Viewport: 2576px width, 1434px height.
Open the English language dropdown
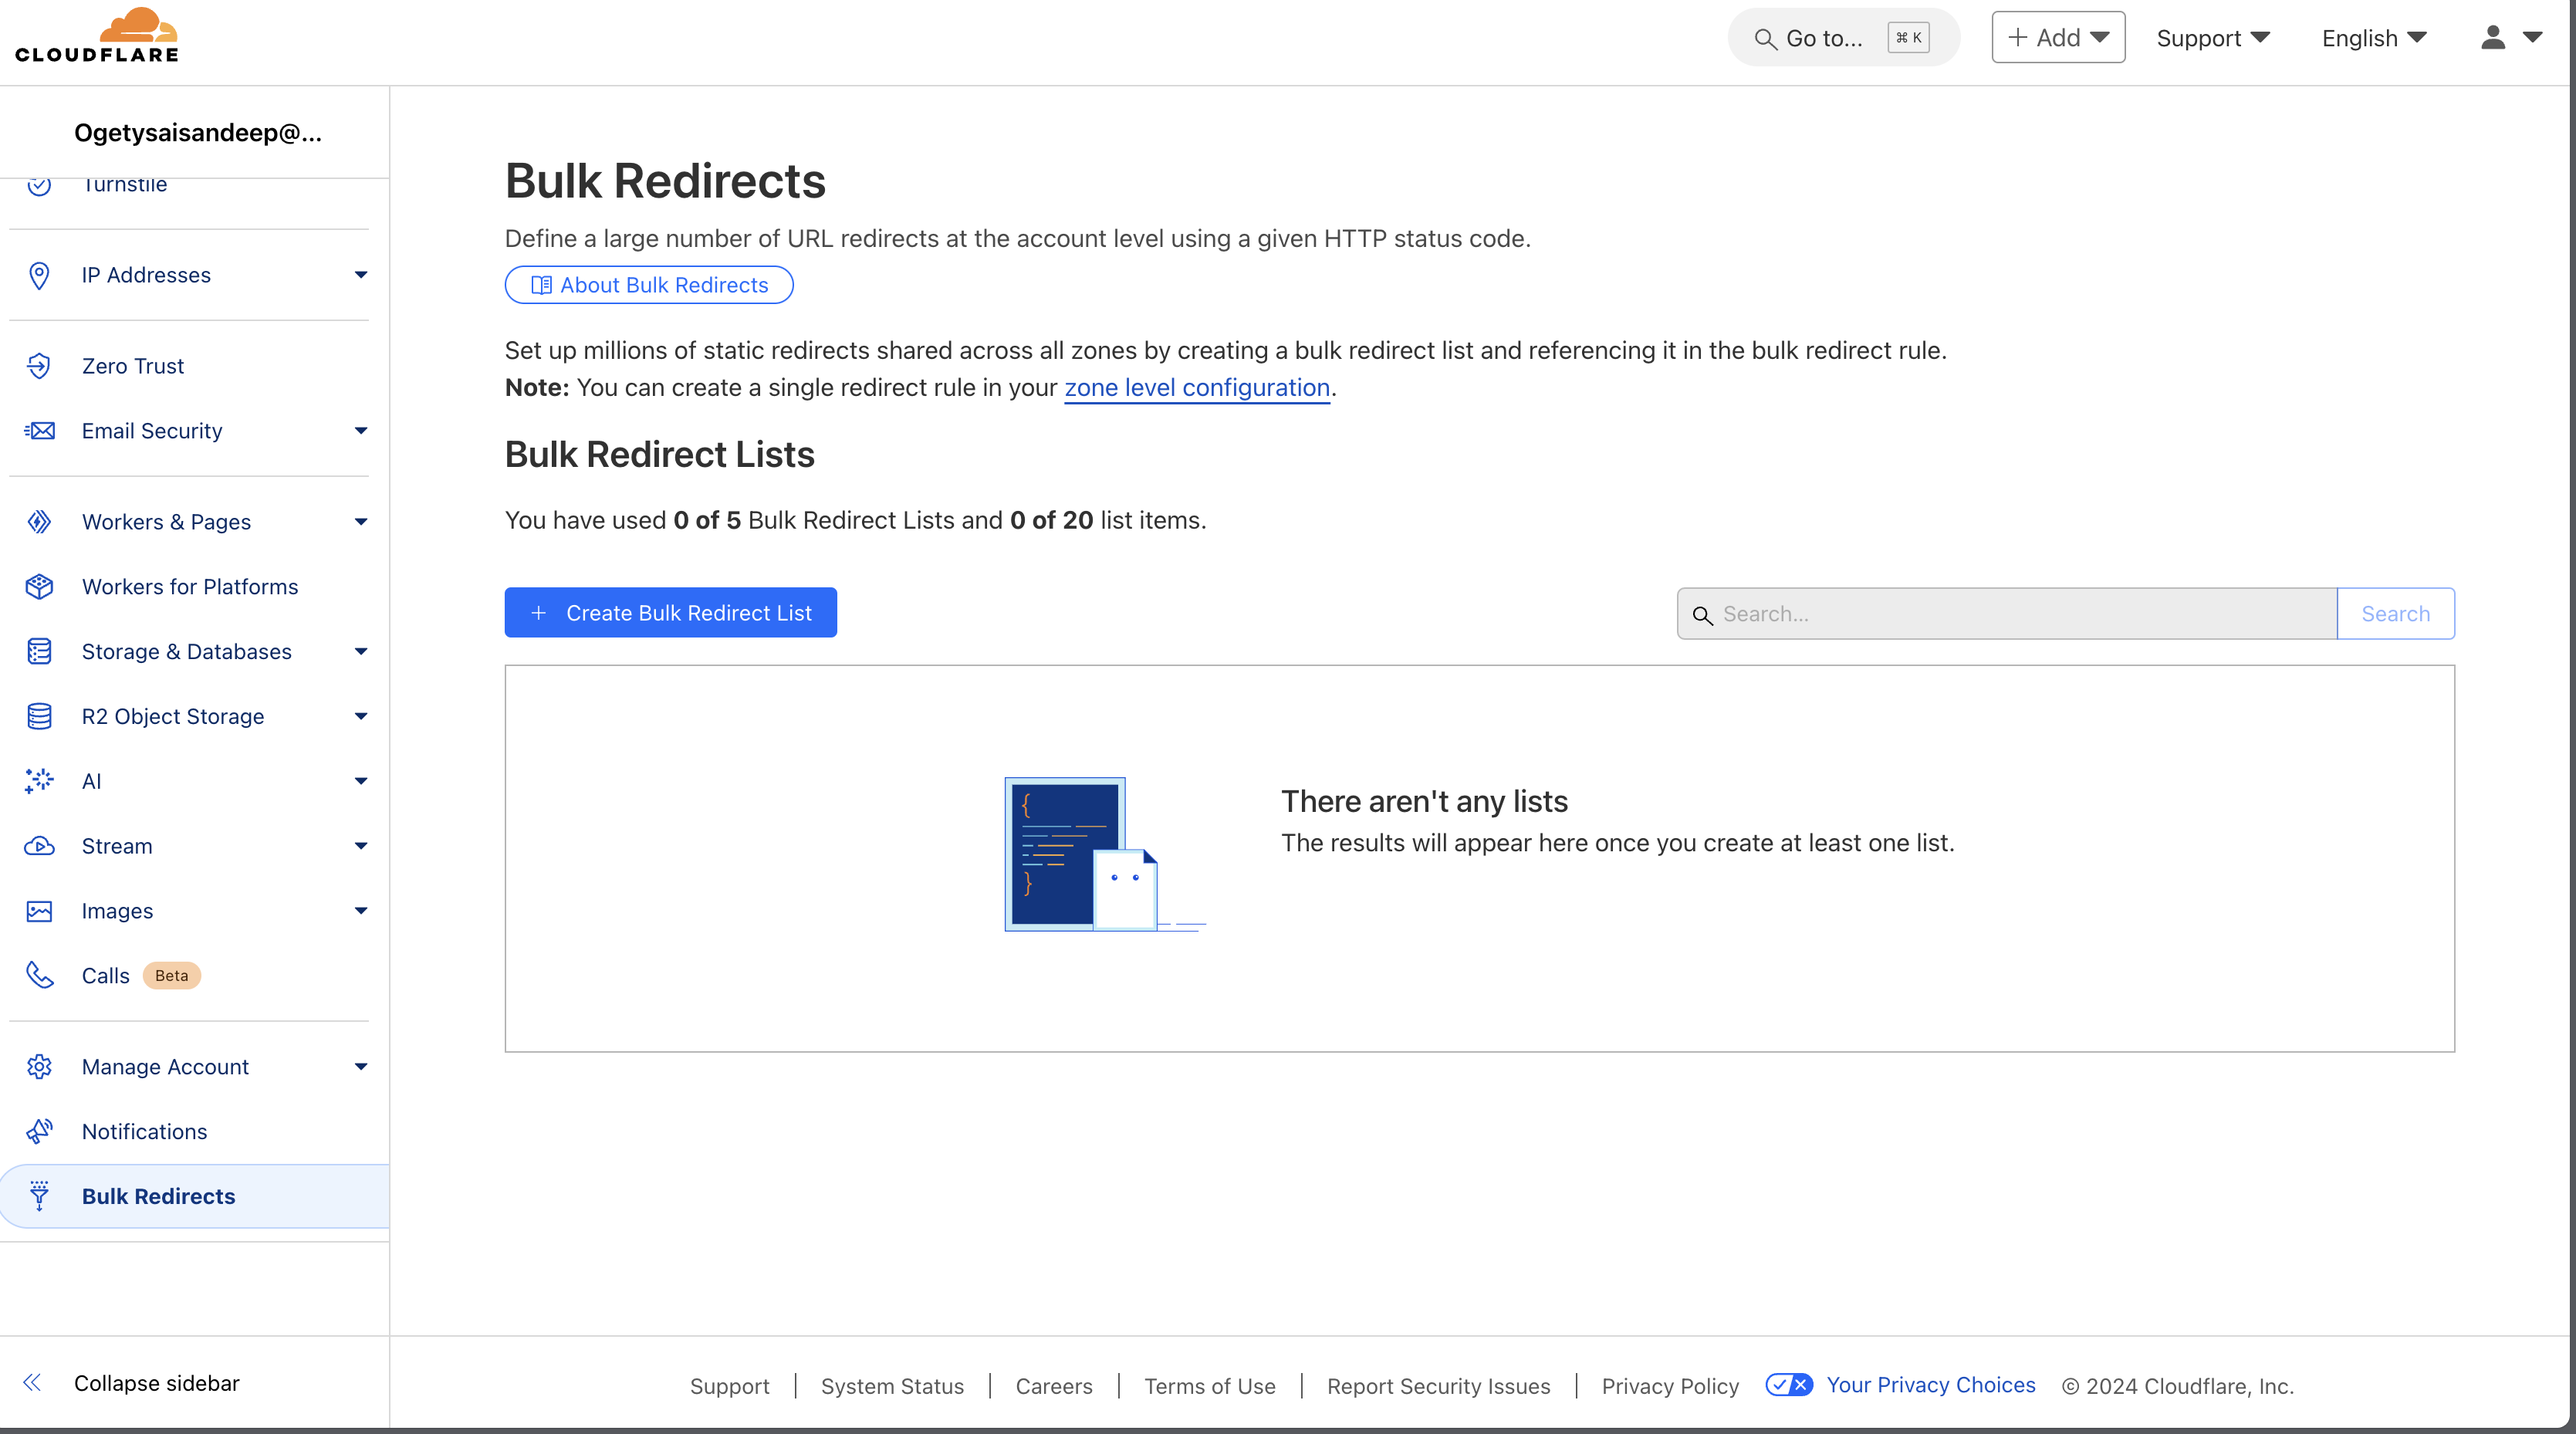[2373, 38]
